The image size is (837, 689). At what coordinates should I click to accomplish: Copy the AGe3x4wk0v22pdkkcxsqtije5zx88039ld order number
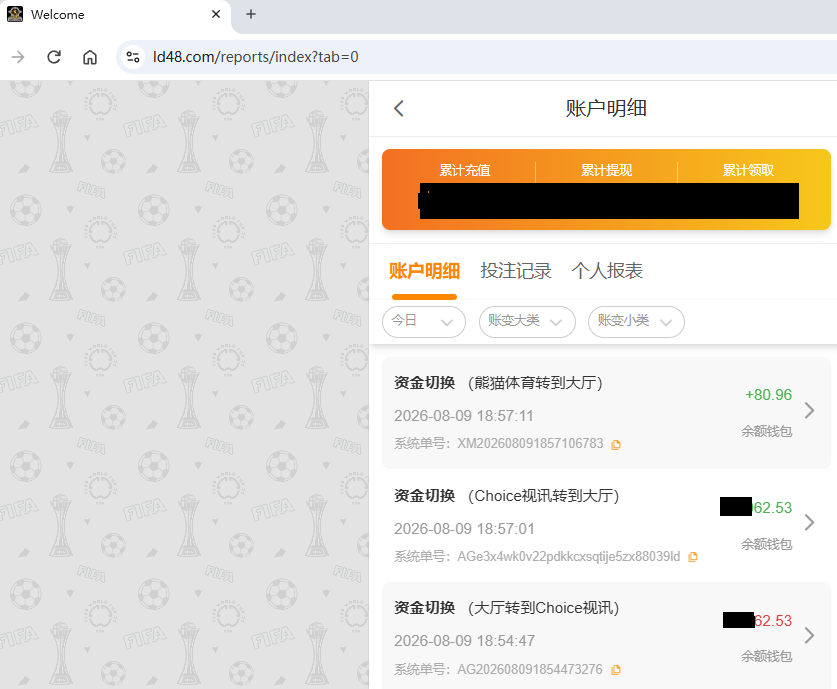693,557
